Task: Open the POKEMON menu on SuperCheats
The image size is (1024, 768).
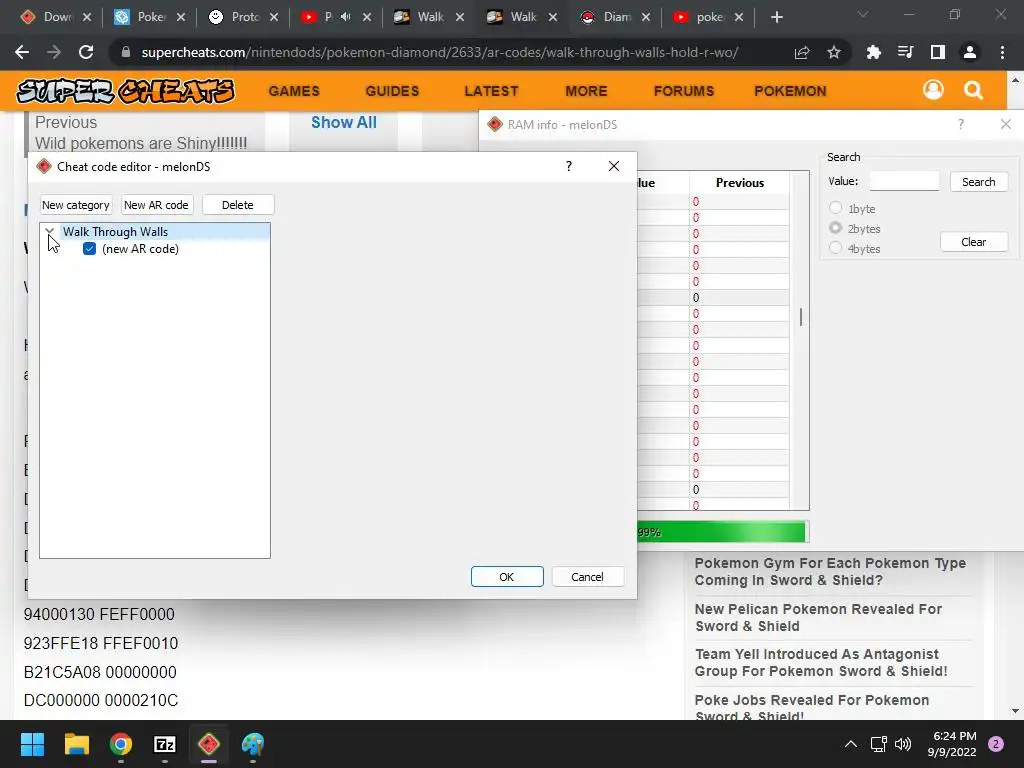Action: (790, 91)
